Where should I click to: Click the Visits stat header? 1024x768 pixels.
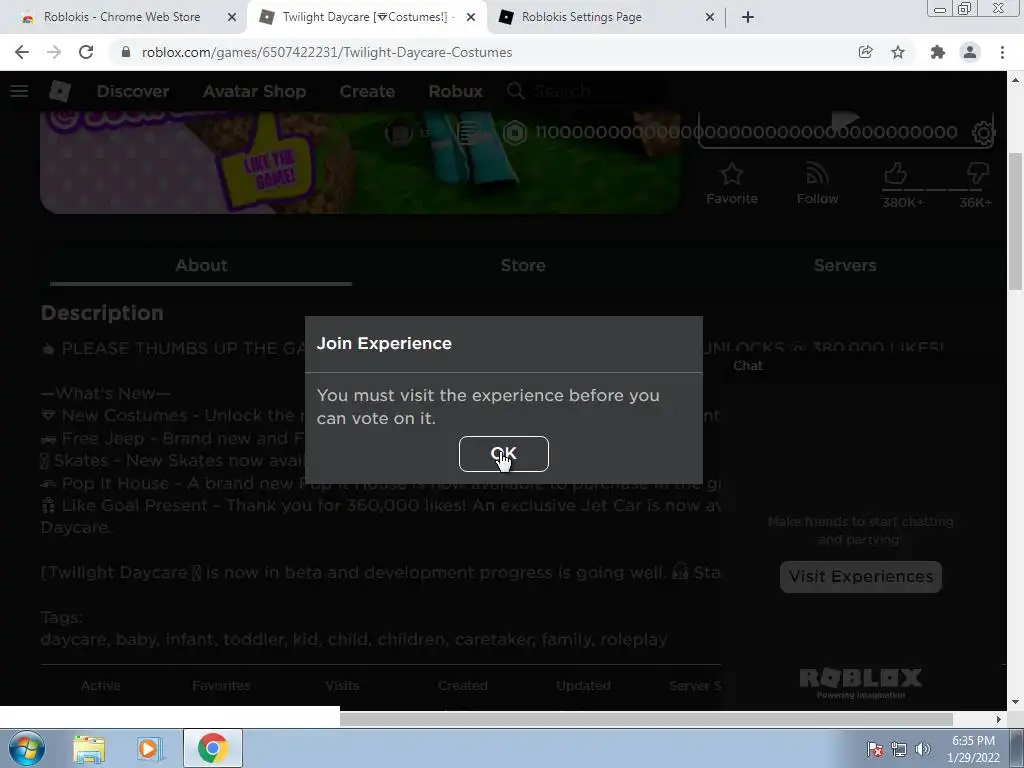coord(342,686)
